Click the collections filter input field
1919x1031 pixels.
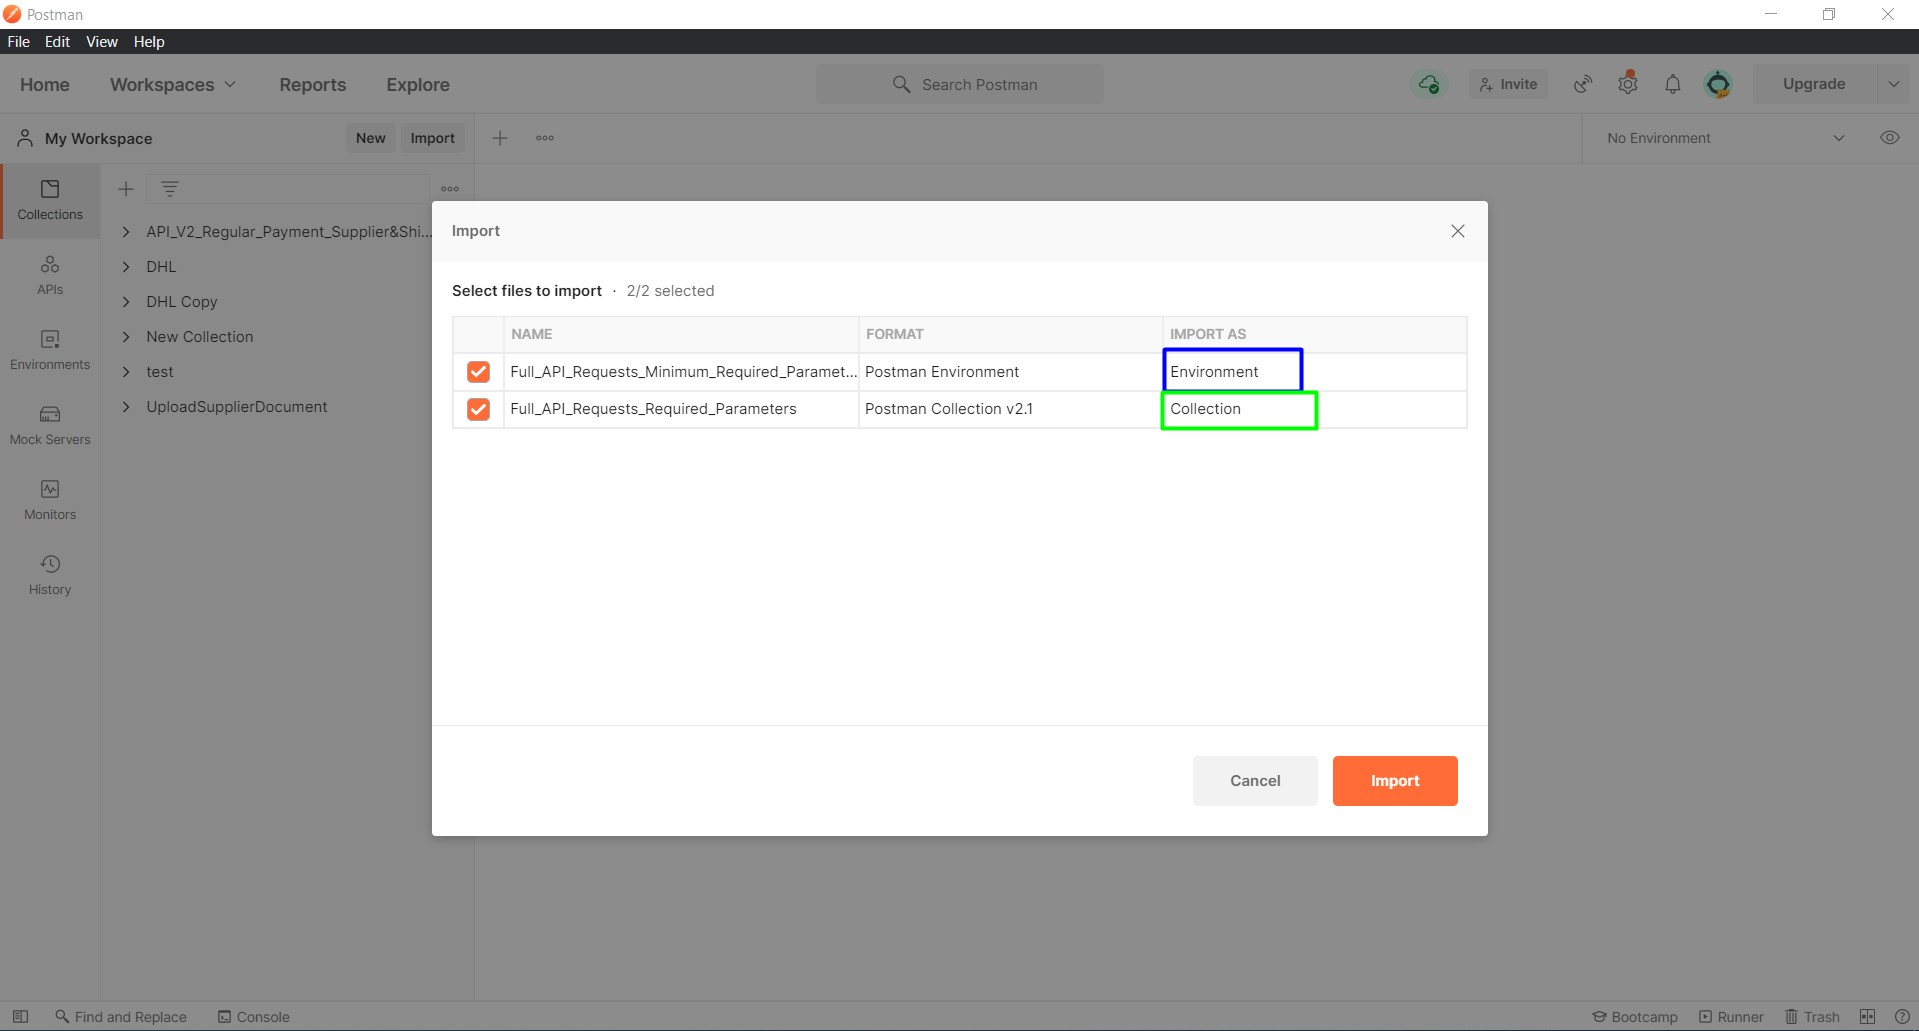pos(290,189)
